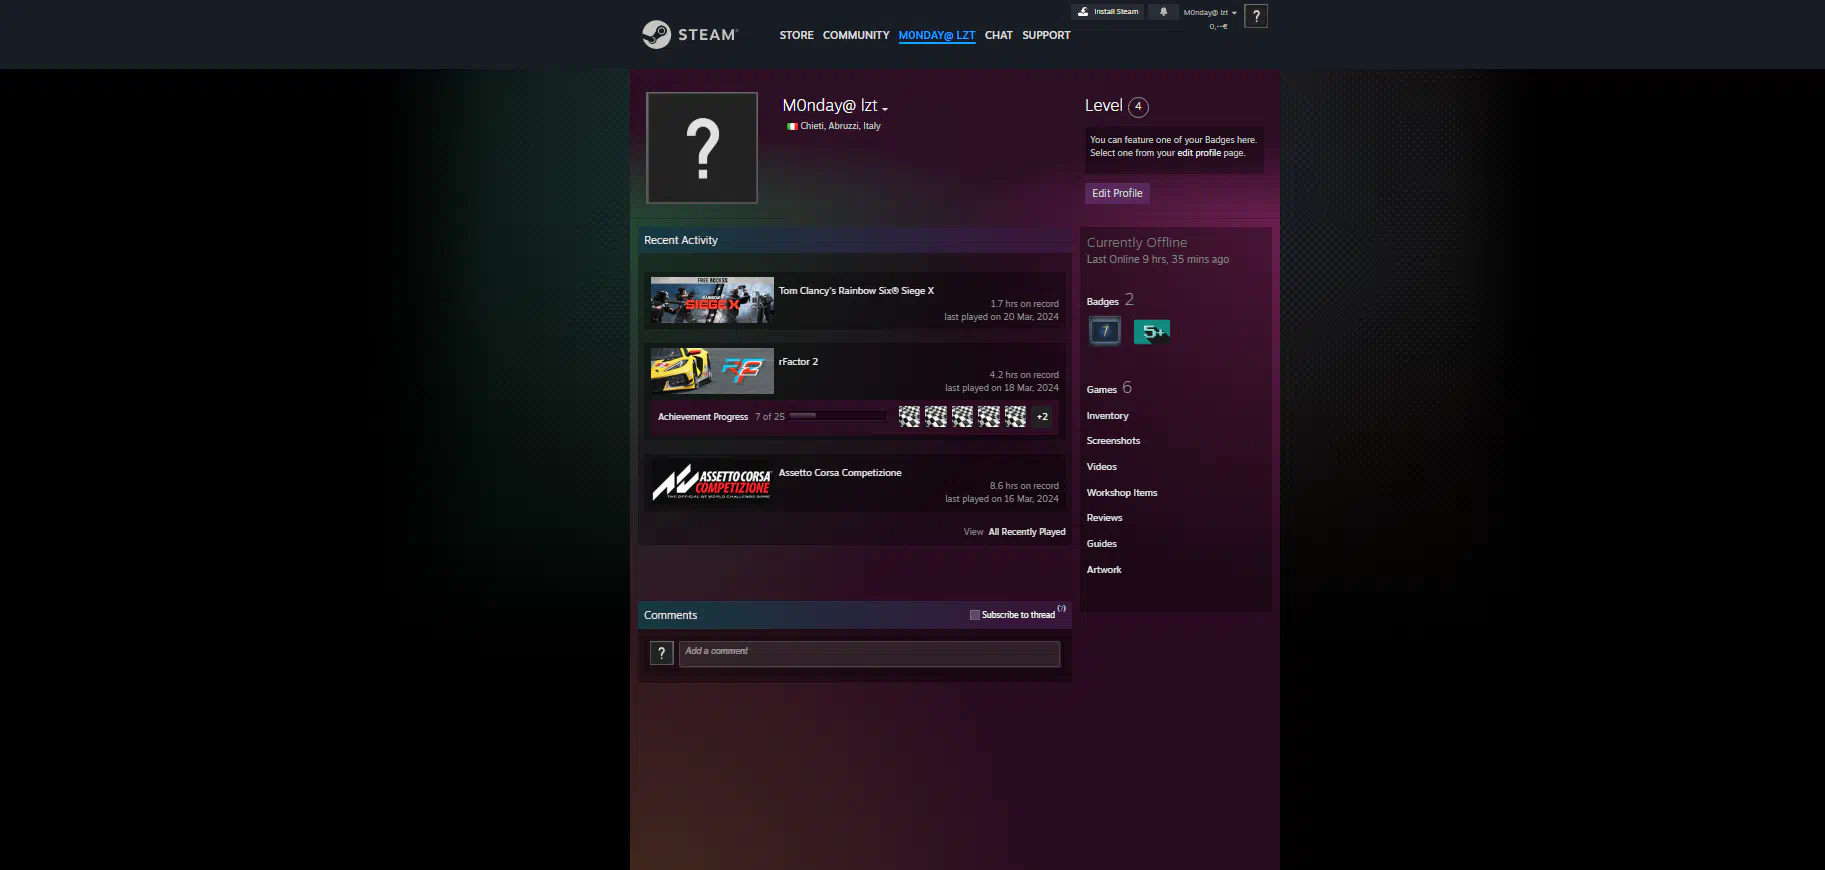Click the (?) help beside Subscribe to thread
1825x870 pixels.
(x=1062, y=608)
